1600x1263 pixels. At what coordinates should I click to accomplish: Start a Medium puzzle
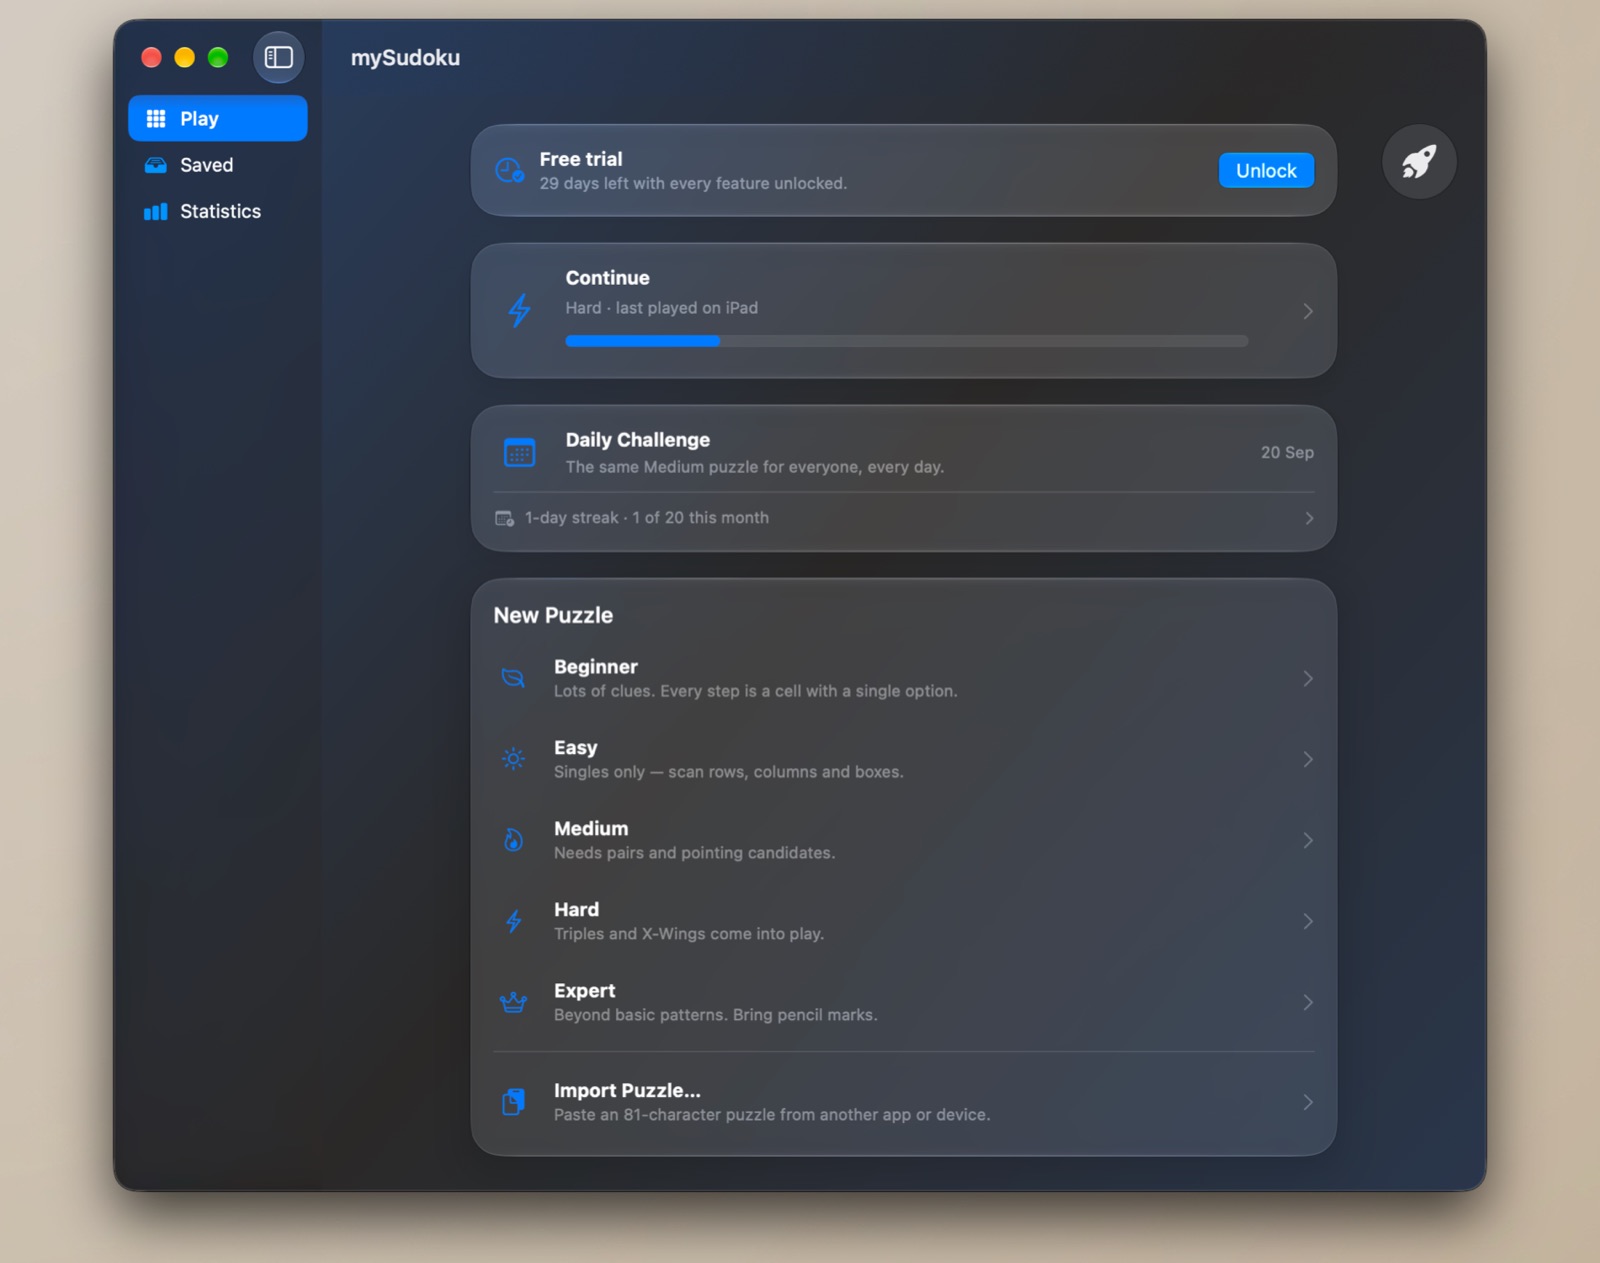[904, 840]
